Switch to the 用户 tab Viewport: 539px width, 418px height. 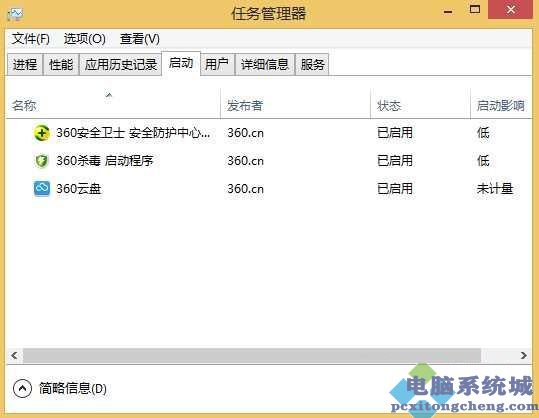(x=217, y=64)
